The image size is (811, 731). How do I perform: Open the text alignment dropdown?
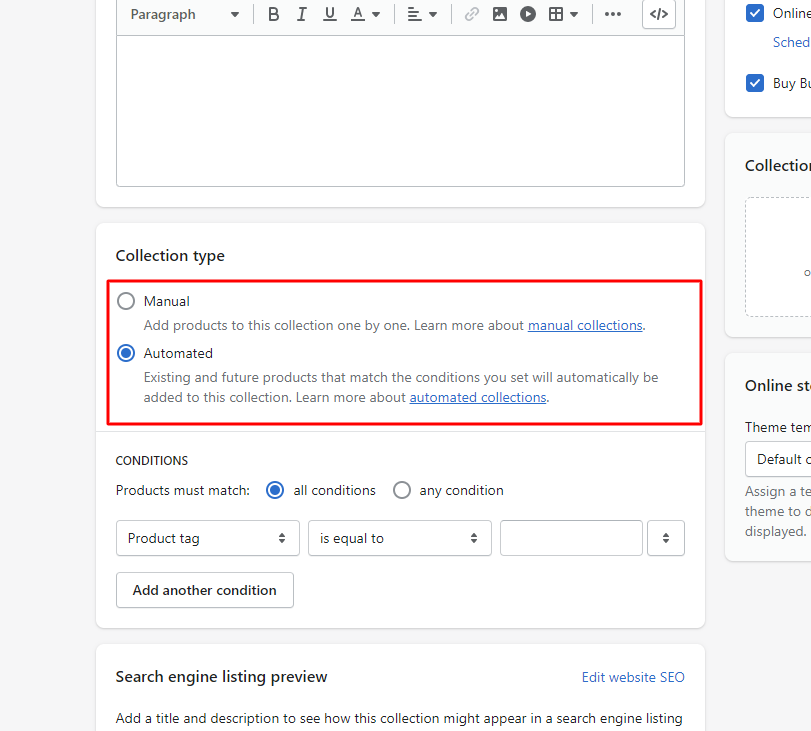(422, 14)
